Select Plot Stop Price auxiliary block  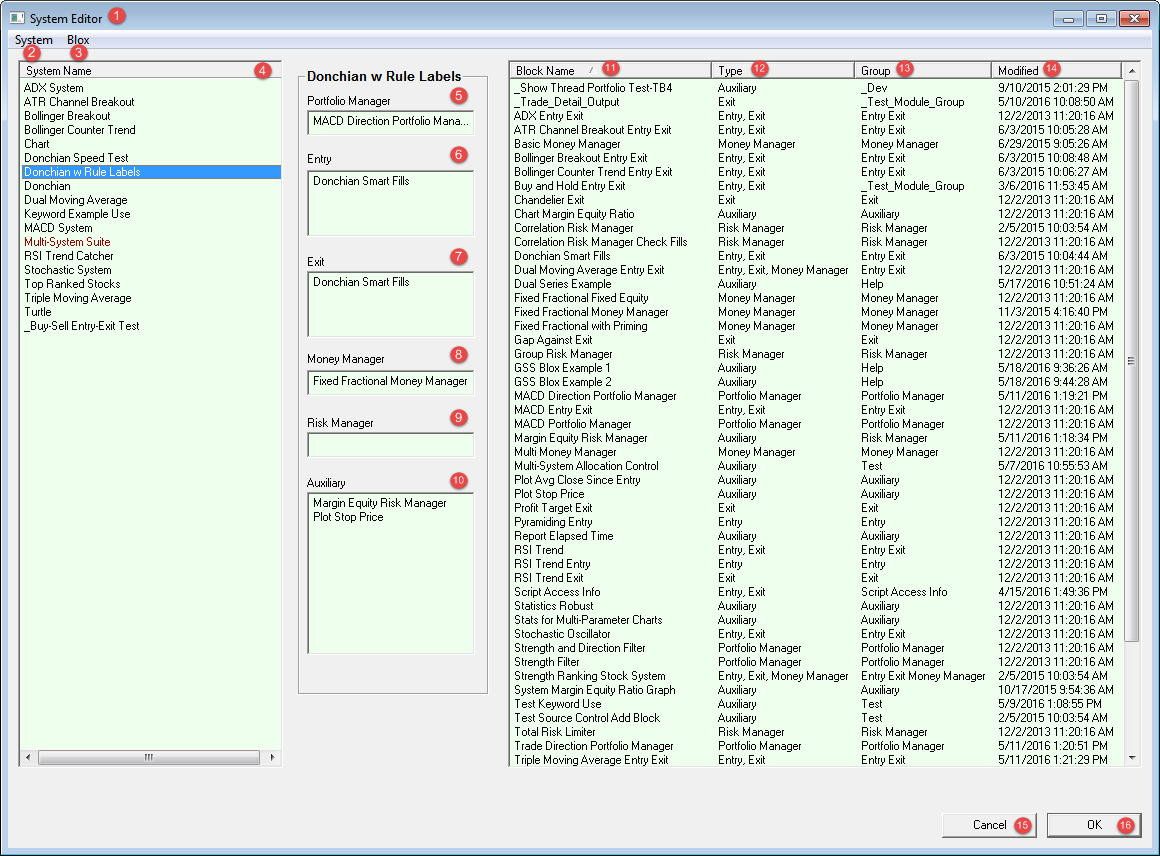pos(348,517)
